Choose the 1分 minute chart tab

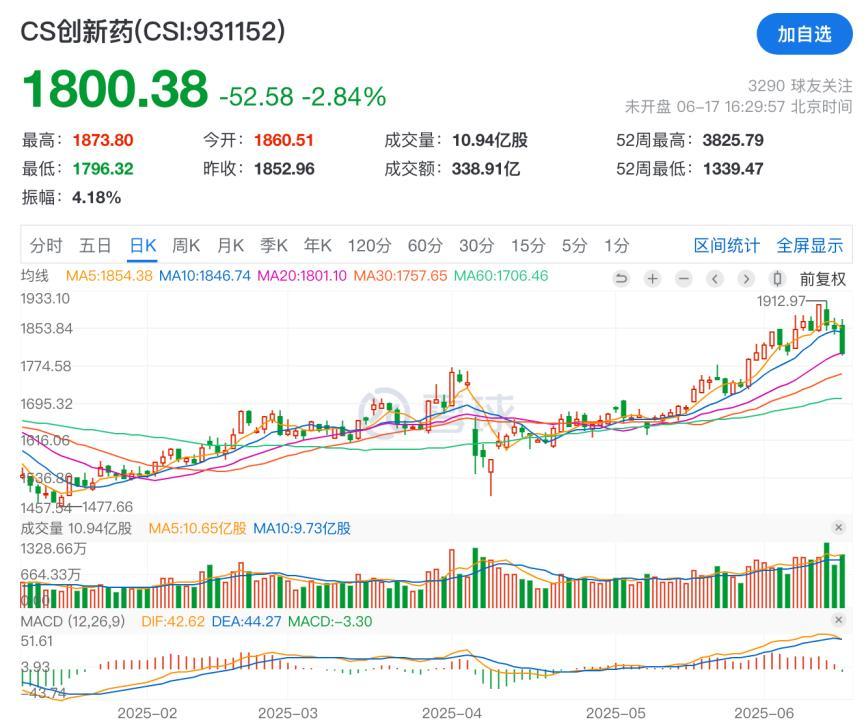tap(616, 245)
